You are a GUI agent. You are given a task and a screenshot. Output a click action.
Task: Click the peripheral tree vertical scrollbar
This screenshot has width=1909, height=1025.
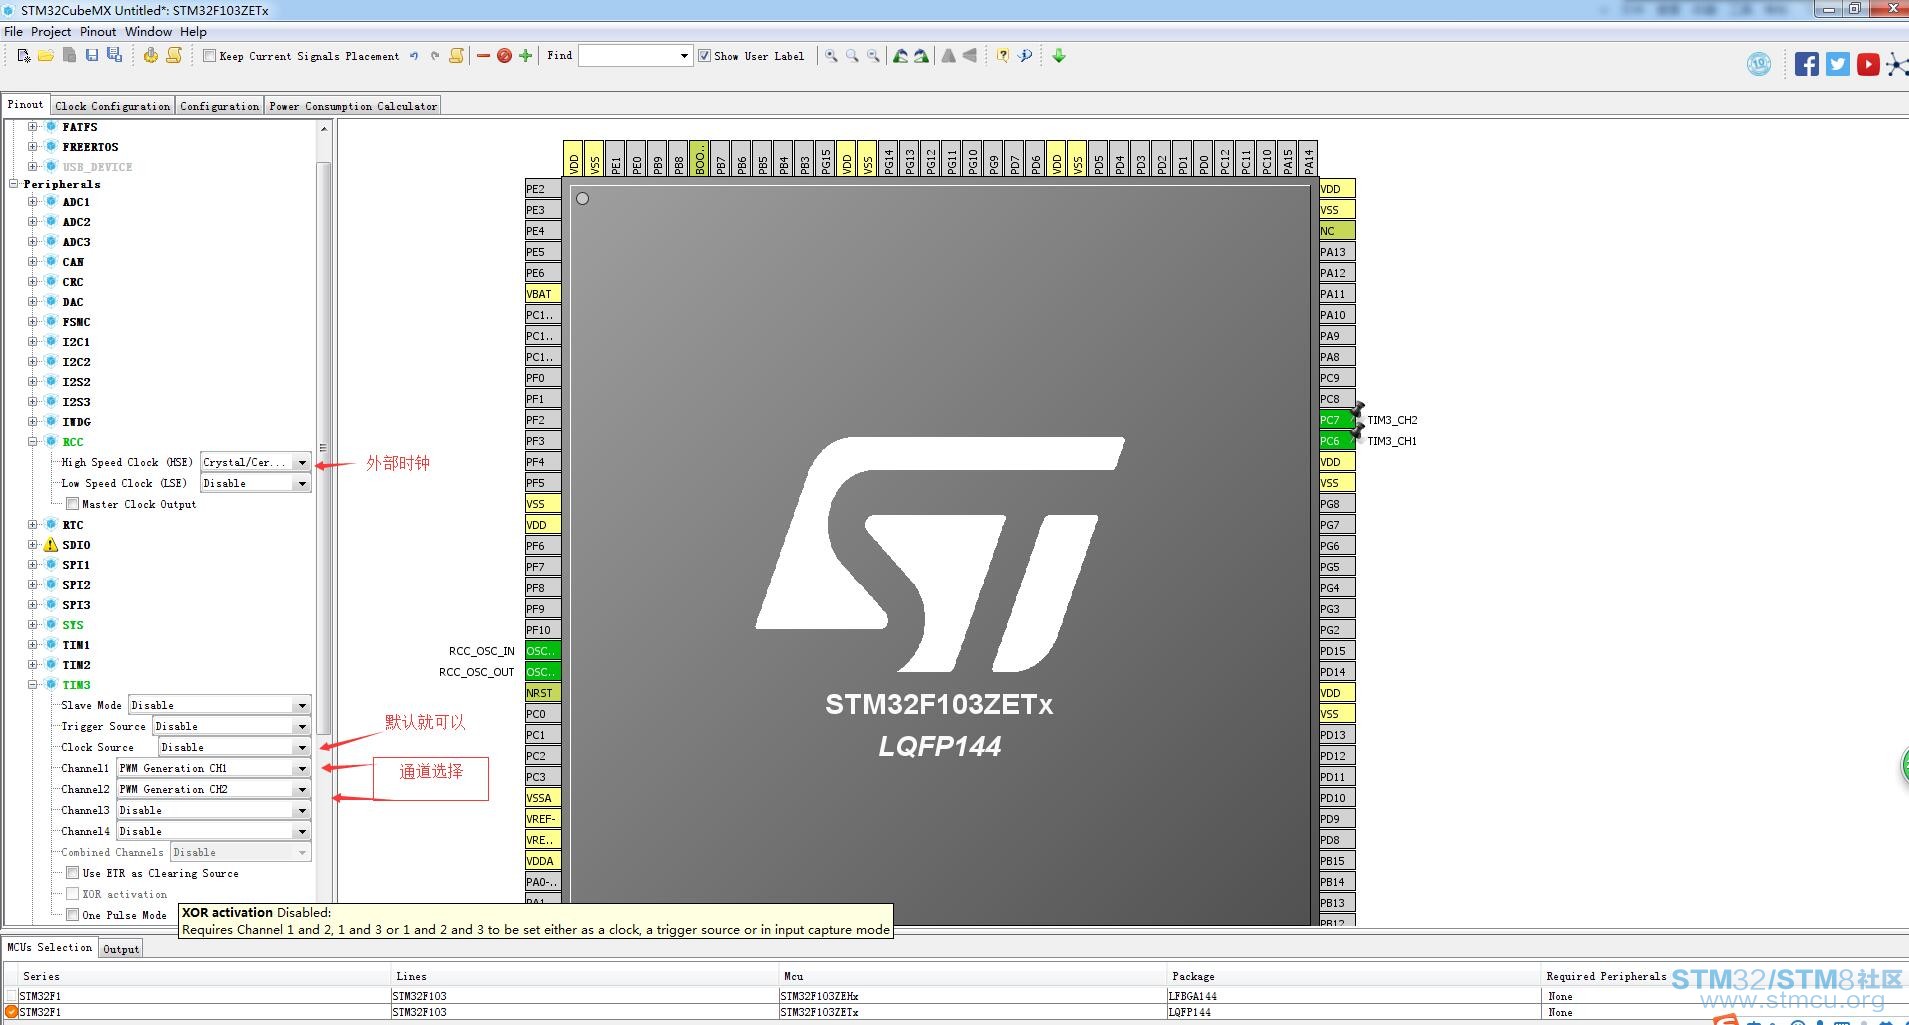[x=323, y=450]
